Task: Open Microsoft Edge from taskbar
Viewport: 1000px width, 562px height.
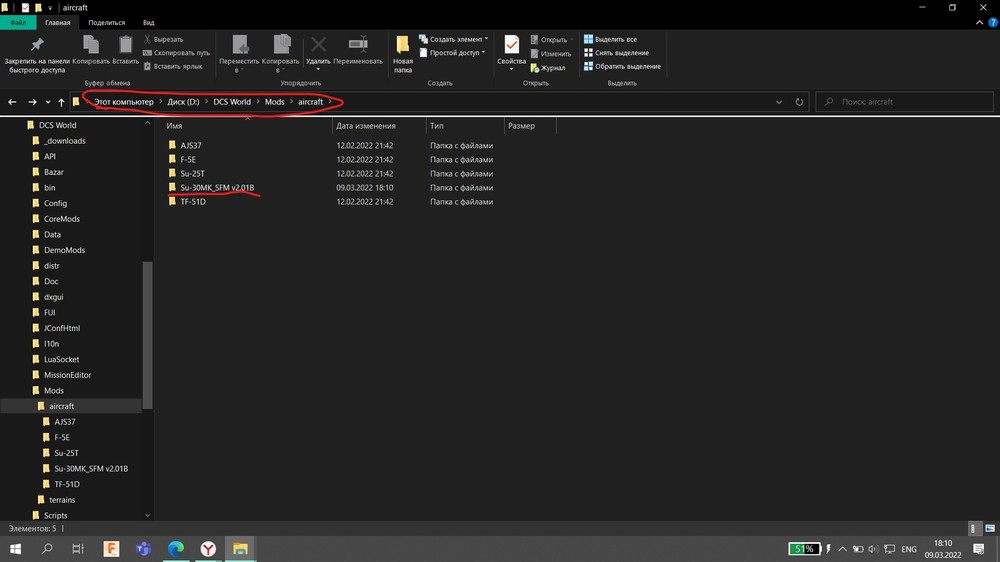Action: click(176, 549)
